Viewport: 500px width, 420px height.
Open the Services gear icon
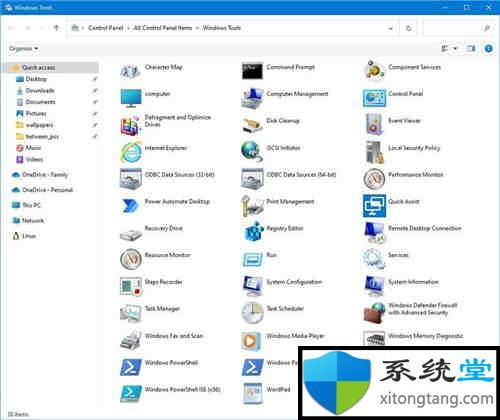point(374,258)
